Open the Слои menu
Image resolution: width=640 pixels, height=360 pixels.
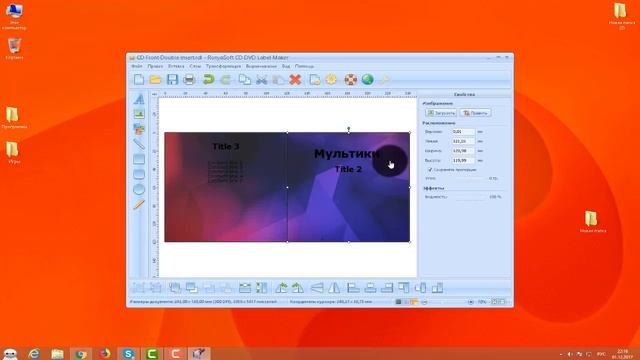[195, 66]
